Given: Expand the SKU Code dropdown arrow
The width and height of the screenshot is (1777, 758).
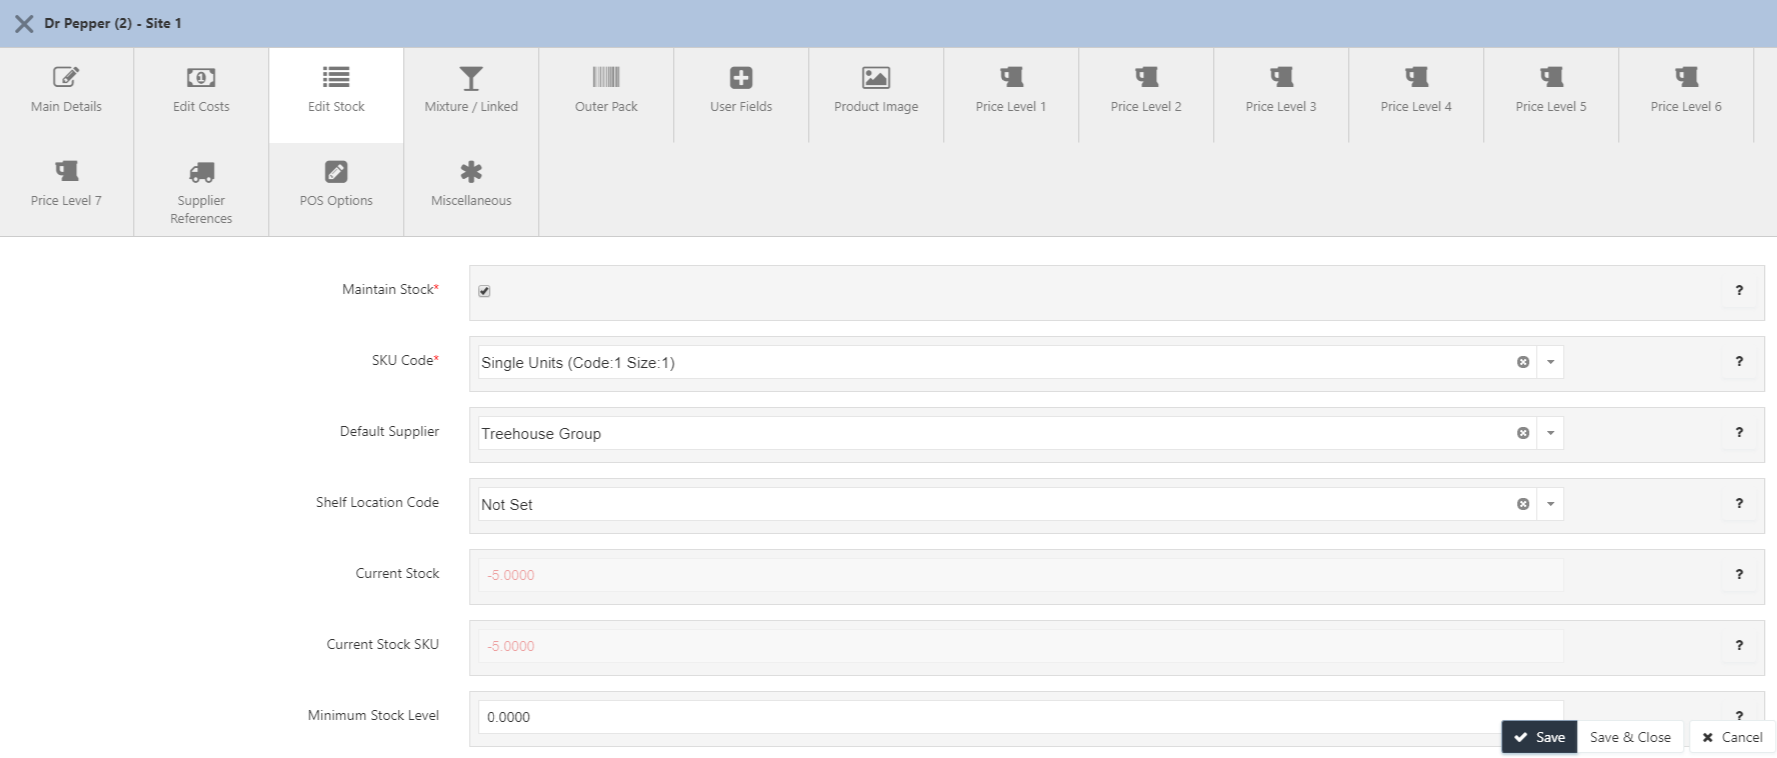Looking at the screenshot, I should pos(1550,362).
